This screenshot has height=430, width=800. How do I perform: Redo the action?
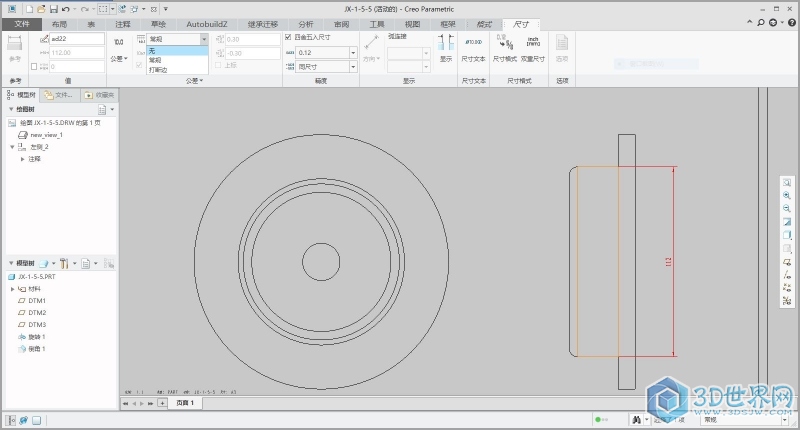(85, 9)
